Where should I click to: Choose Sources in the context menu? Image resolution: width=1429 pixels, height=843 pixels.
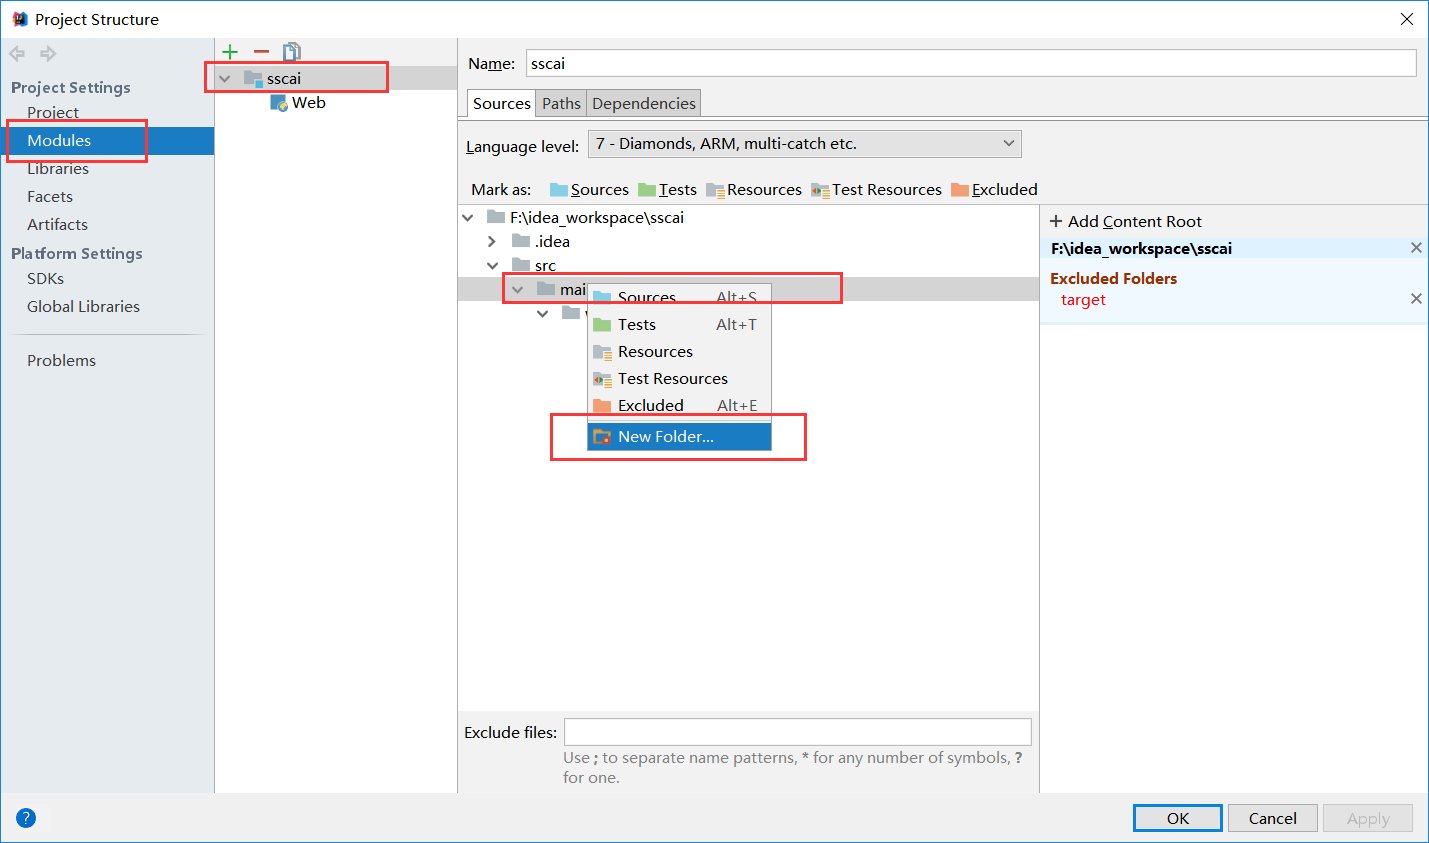click(679, 297)
